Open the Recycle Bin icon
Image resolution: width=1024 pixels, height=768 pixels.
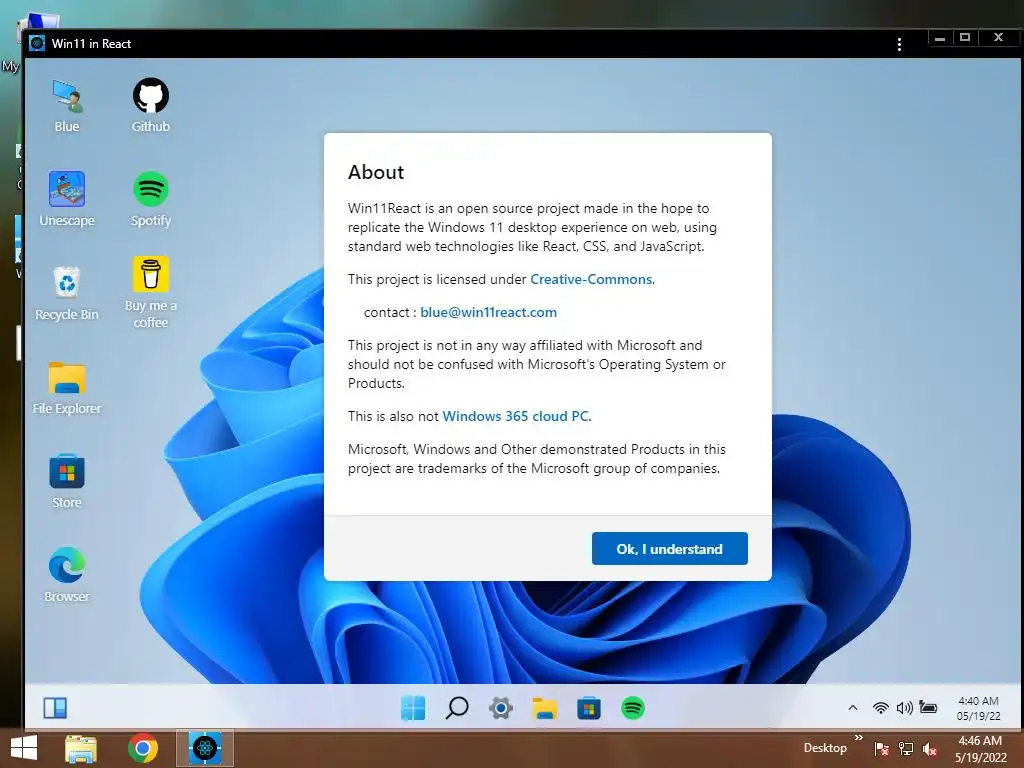(67, 293)
